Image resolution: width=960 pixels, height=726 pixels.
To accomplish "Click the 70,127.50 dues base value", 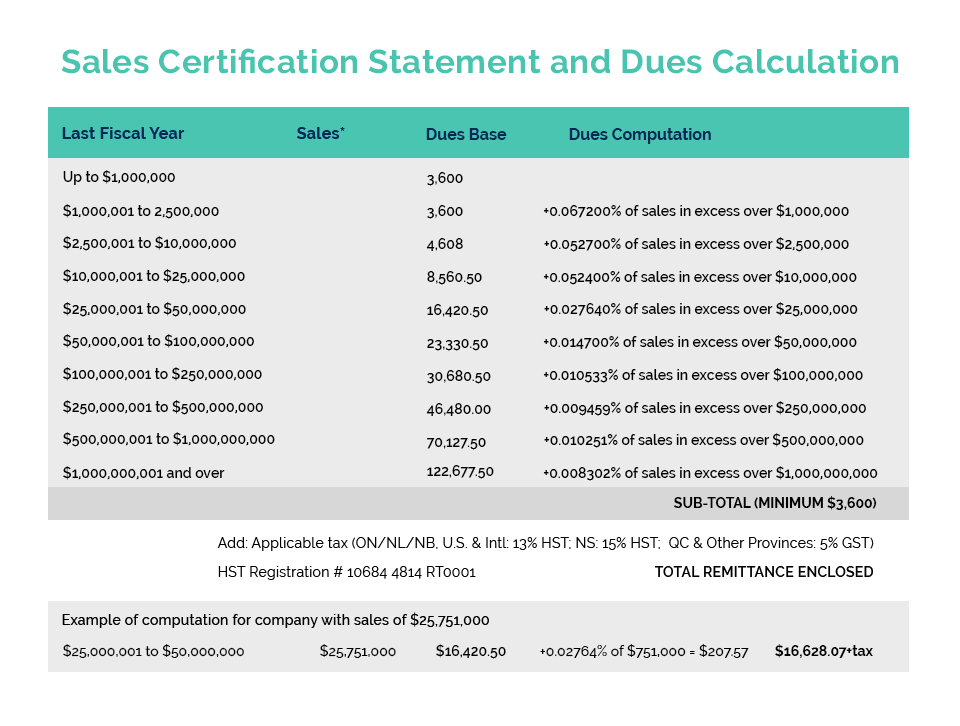I will [456, 441].
